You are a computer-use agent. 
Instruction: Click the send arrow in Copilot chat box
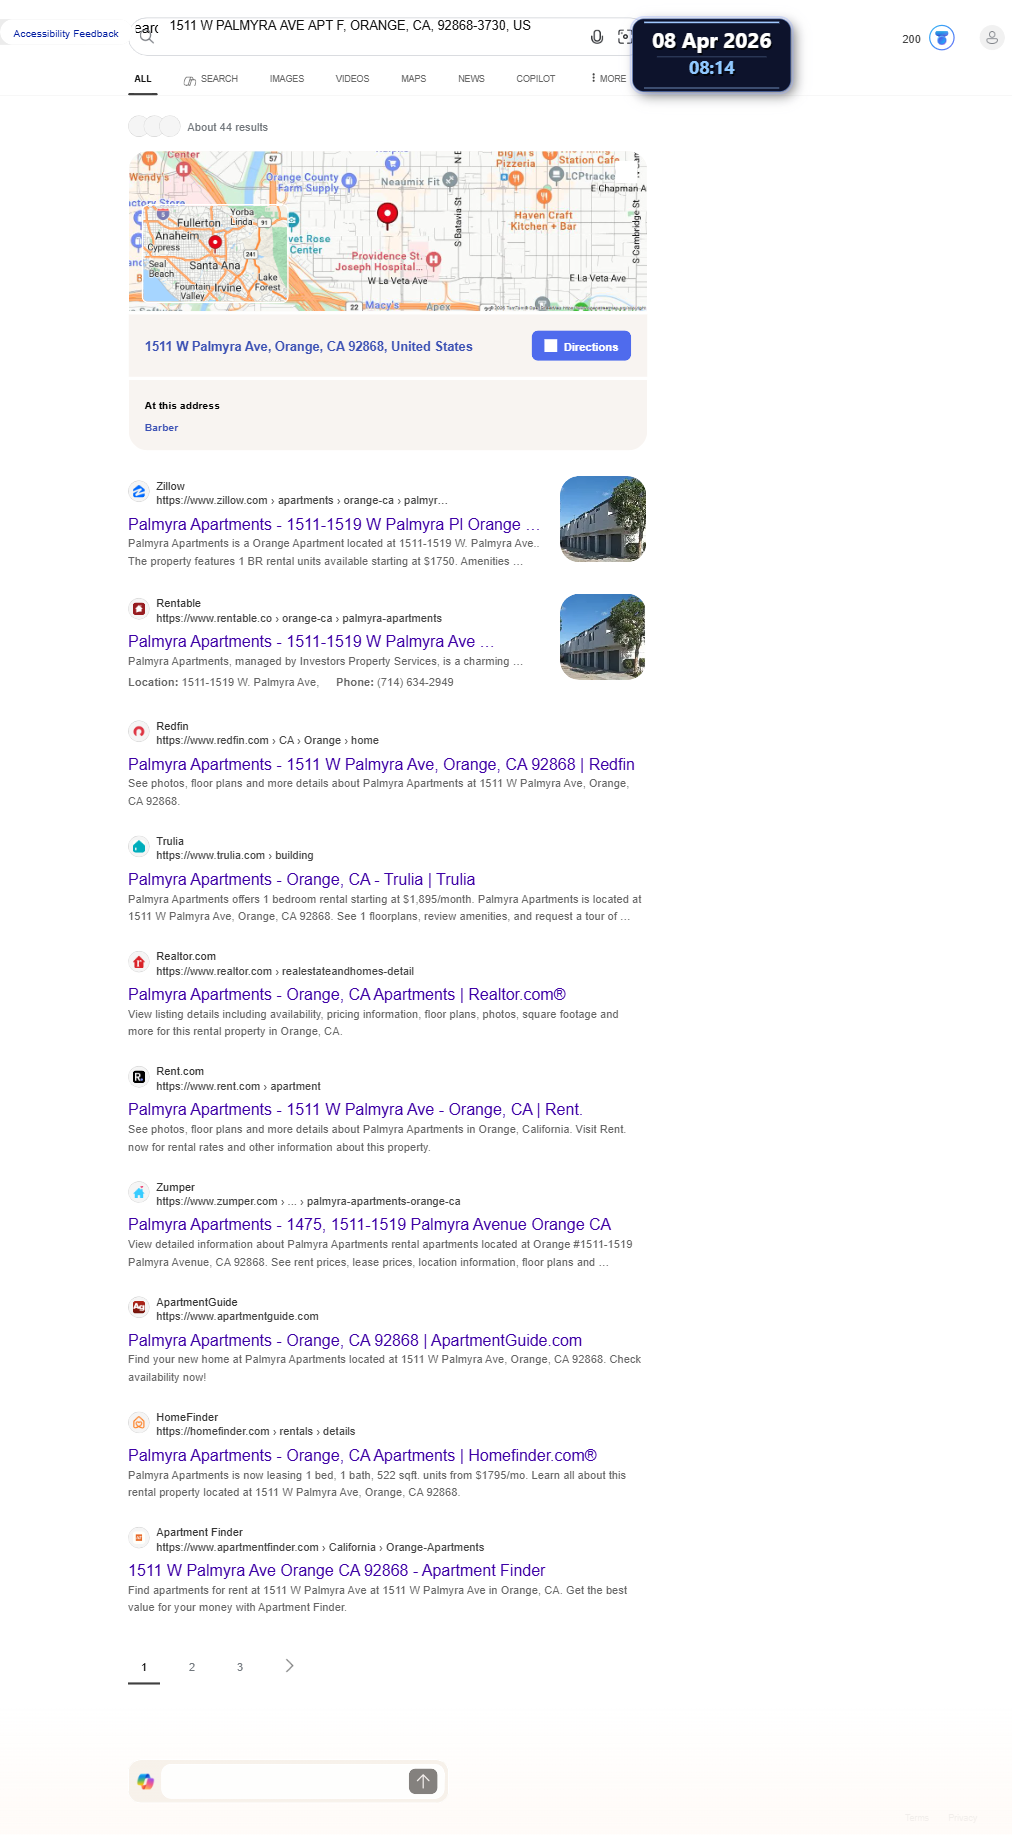coord(423,1781)
